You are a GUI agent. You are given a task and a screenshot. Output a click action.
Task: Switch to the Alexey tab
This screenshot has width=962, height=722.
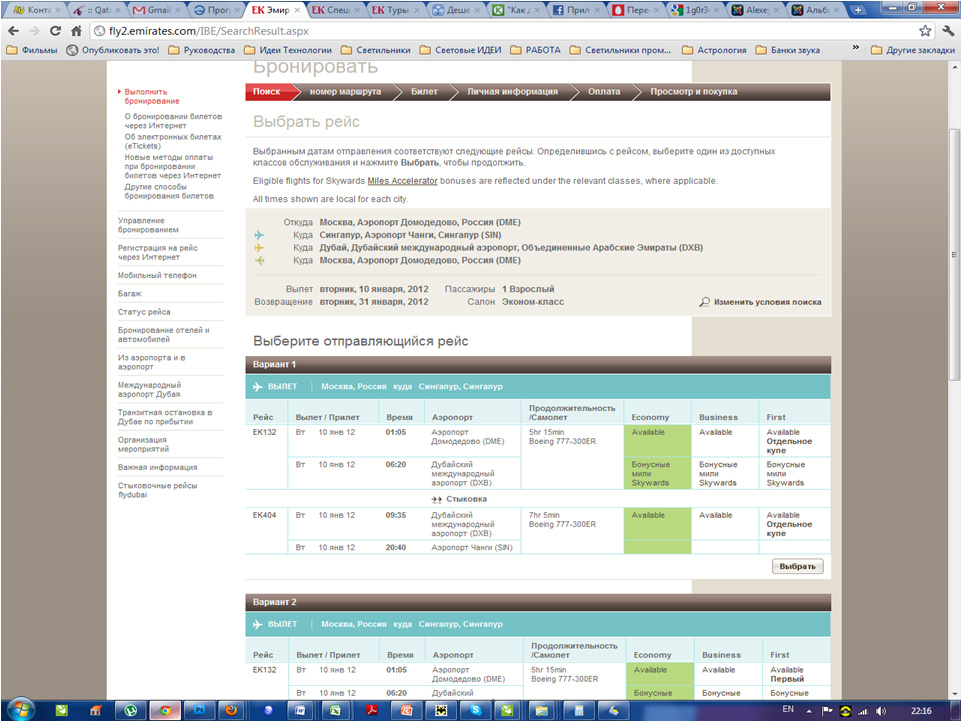(754, 10)
